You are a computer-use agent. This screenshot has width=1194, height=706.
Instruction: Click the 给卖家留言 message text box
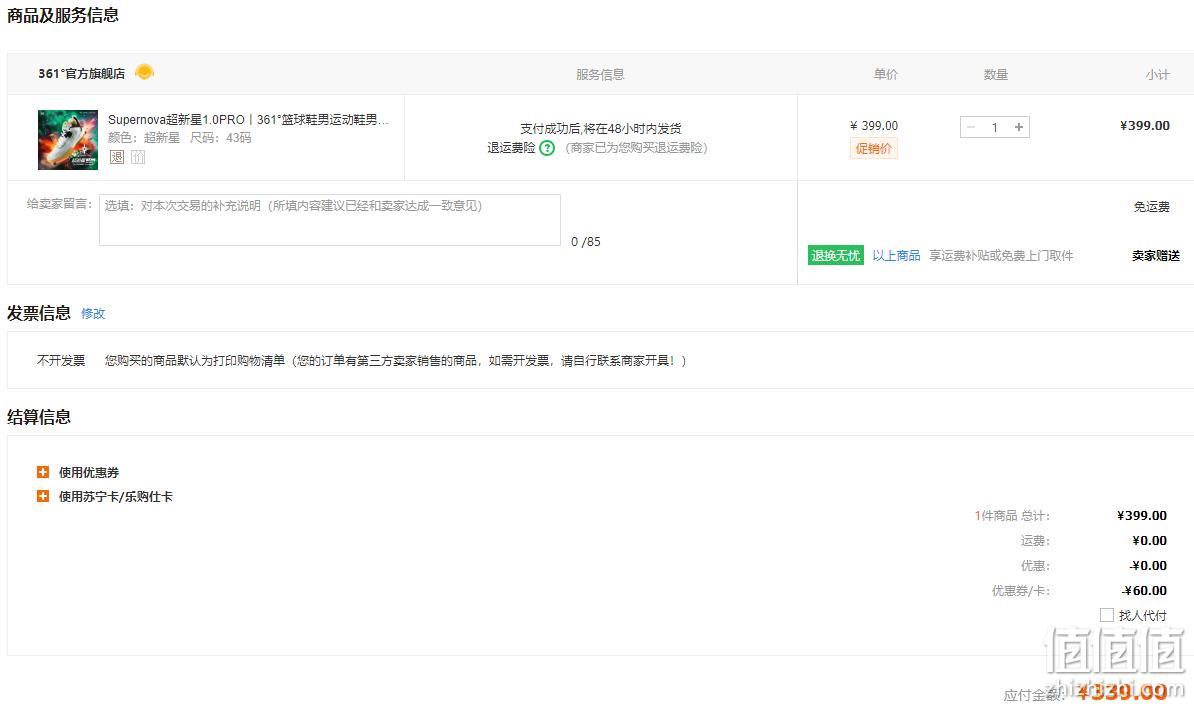click(x=330, y=220)
